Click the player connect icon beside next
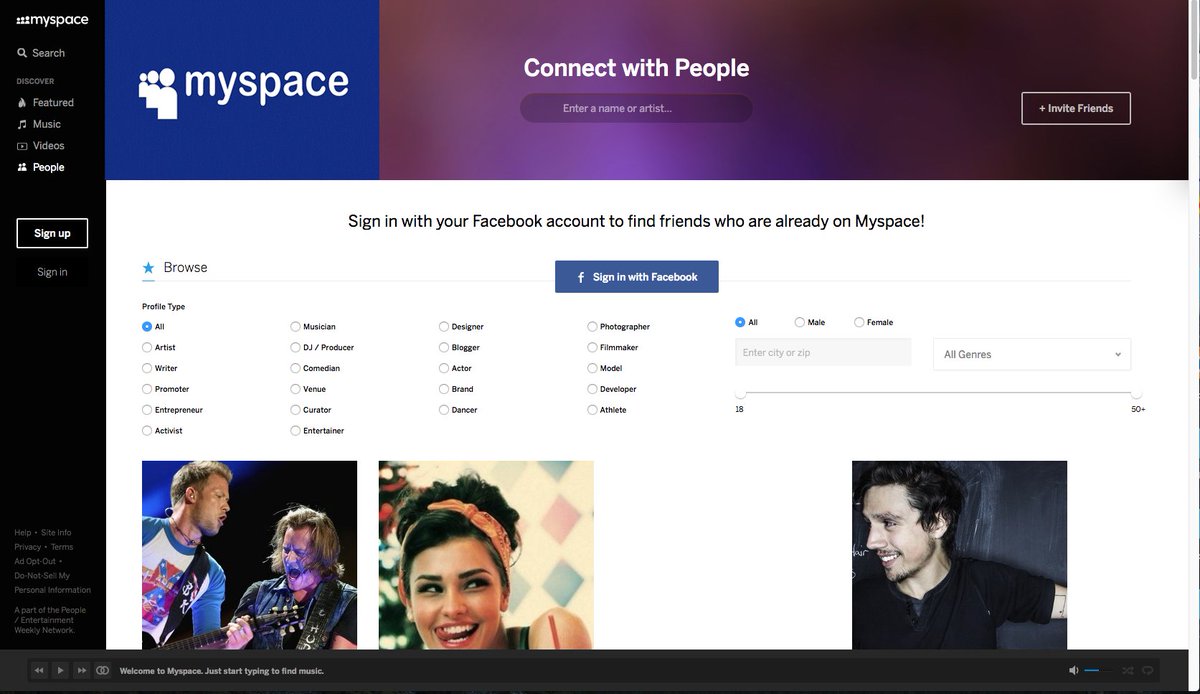The width and height of the screenshot is (1200, 694). point(102,671)
